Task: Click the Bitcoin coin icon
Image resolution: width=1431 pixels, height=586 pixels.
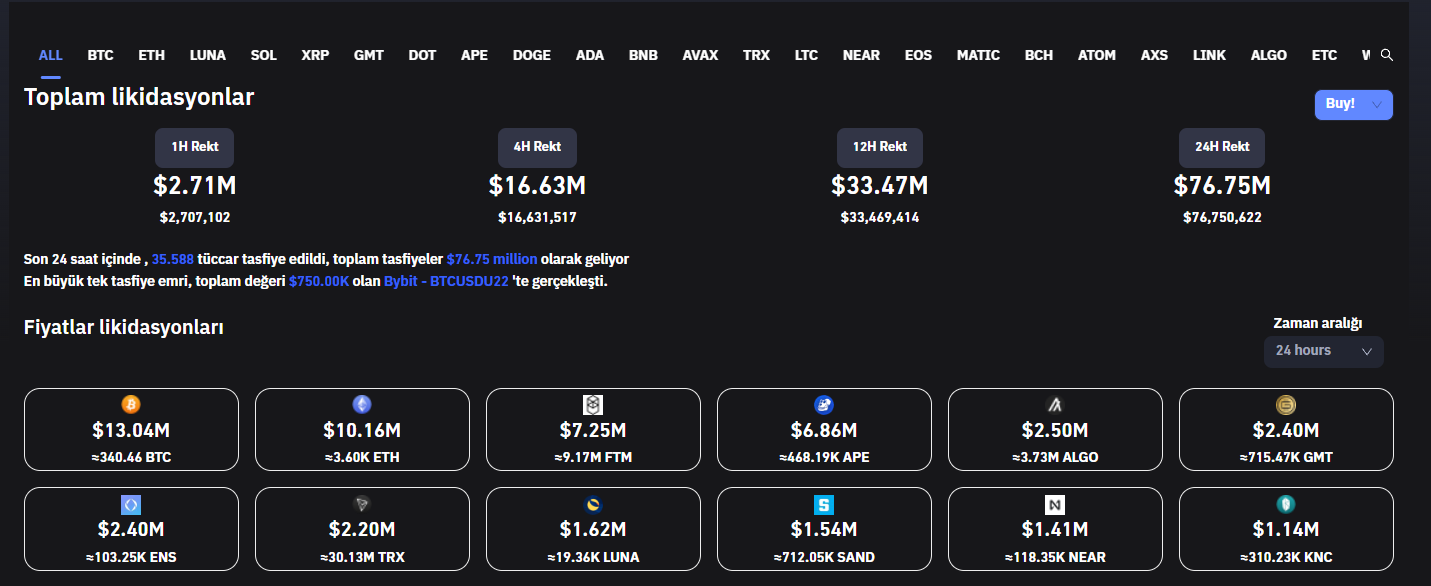Action: (131, 404)
